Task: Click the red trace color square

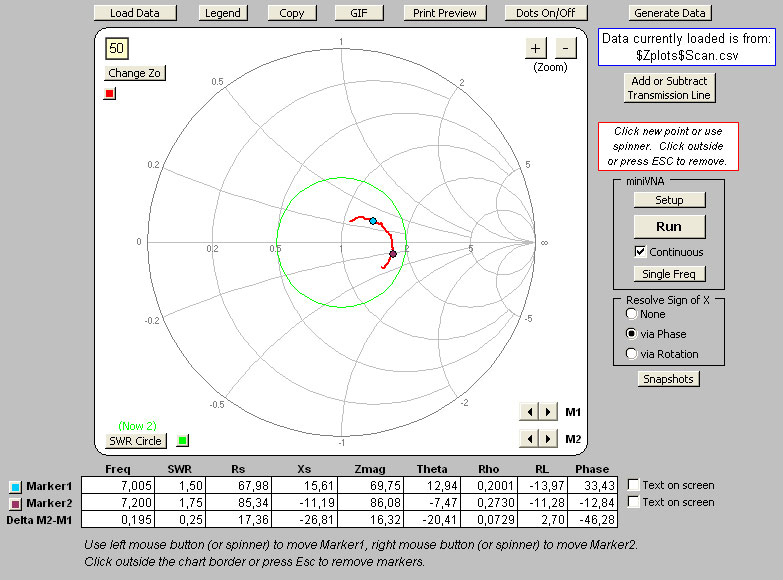Action: coord(110,94)
